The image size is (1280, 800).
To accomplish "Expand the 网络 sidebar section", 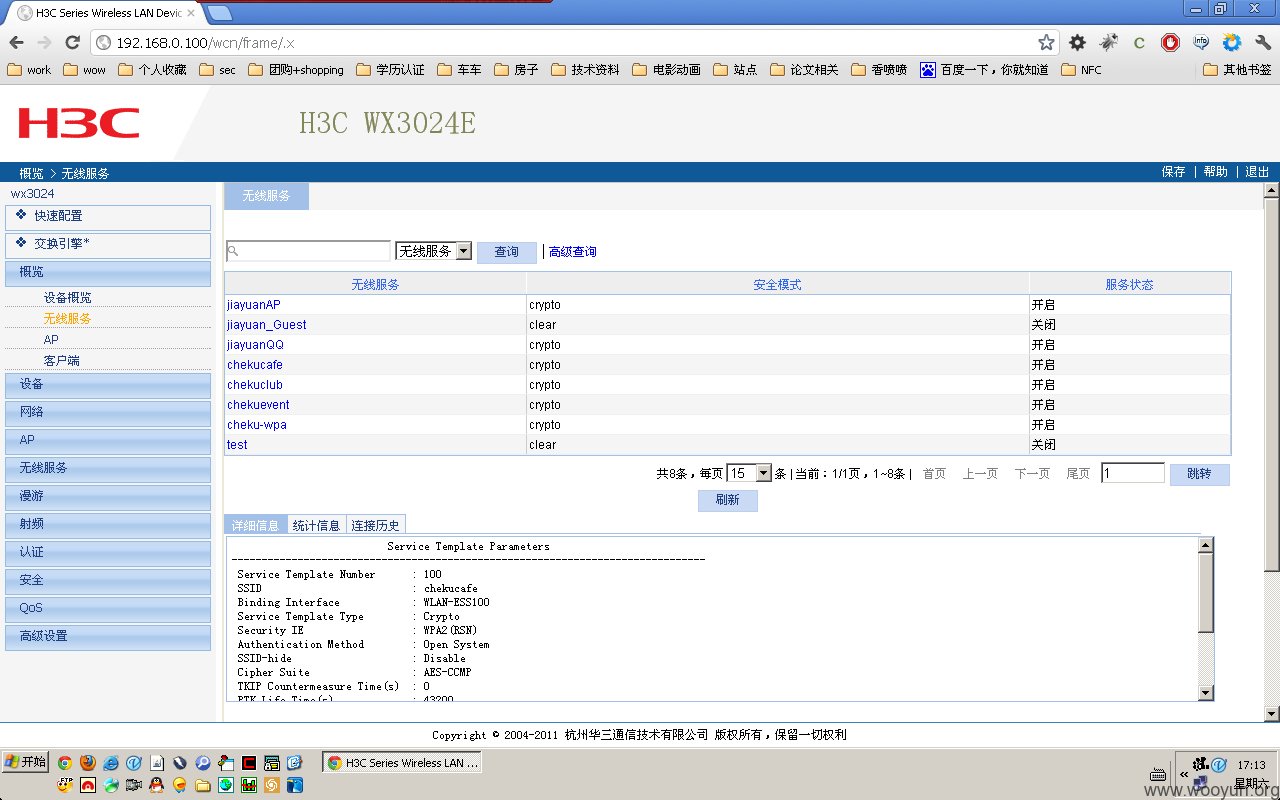I will pyautogui.click(x=108, y=413).
